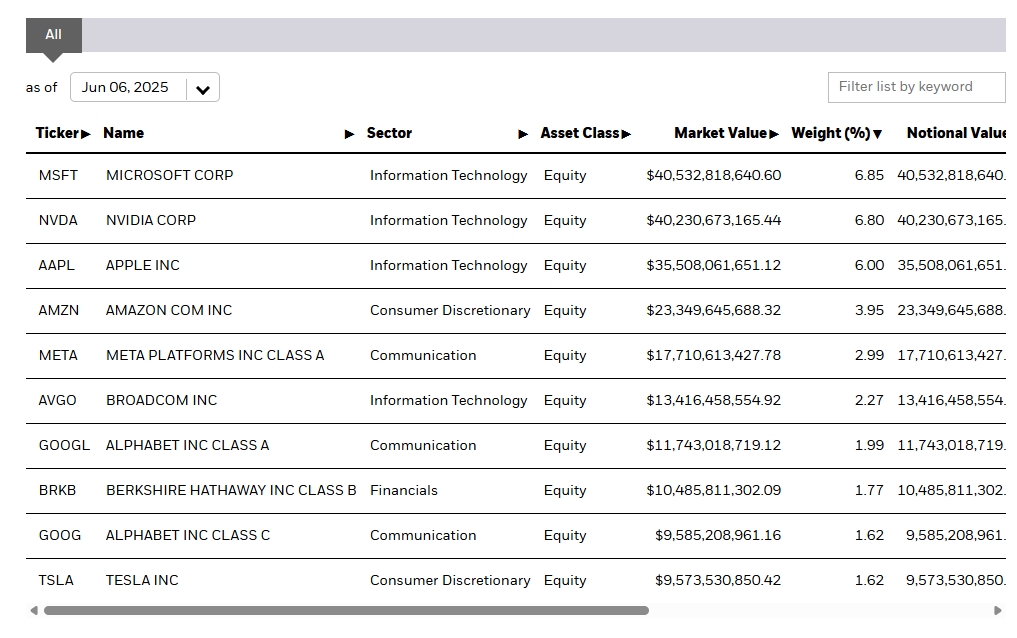Click the left scroll arrow of horizontal scrollbar
This screenshot has height=638, width=1017.
(x=34, y=610)
